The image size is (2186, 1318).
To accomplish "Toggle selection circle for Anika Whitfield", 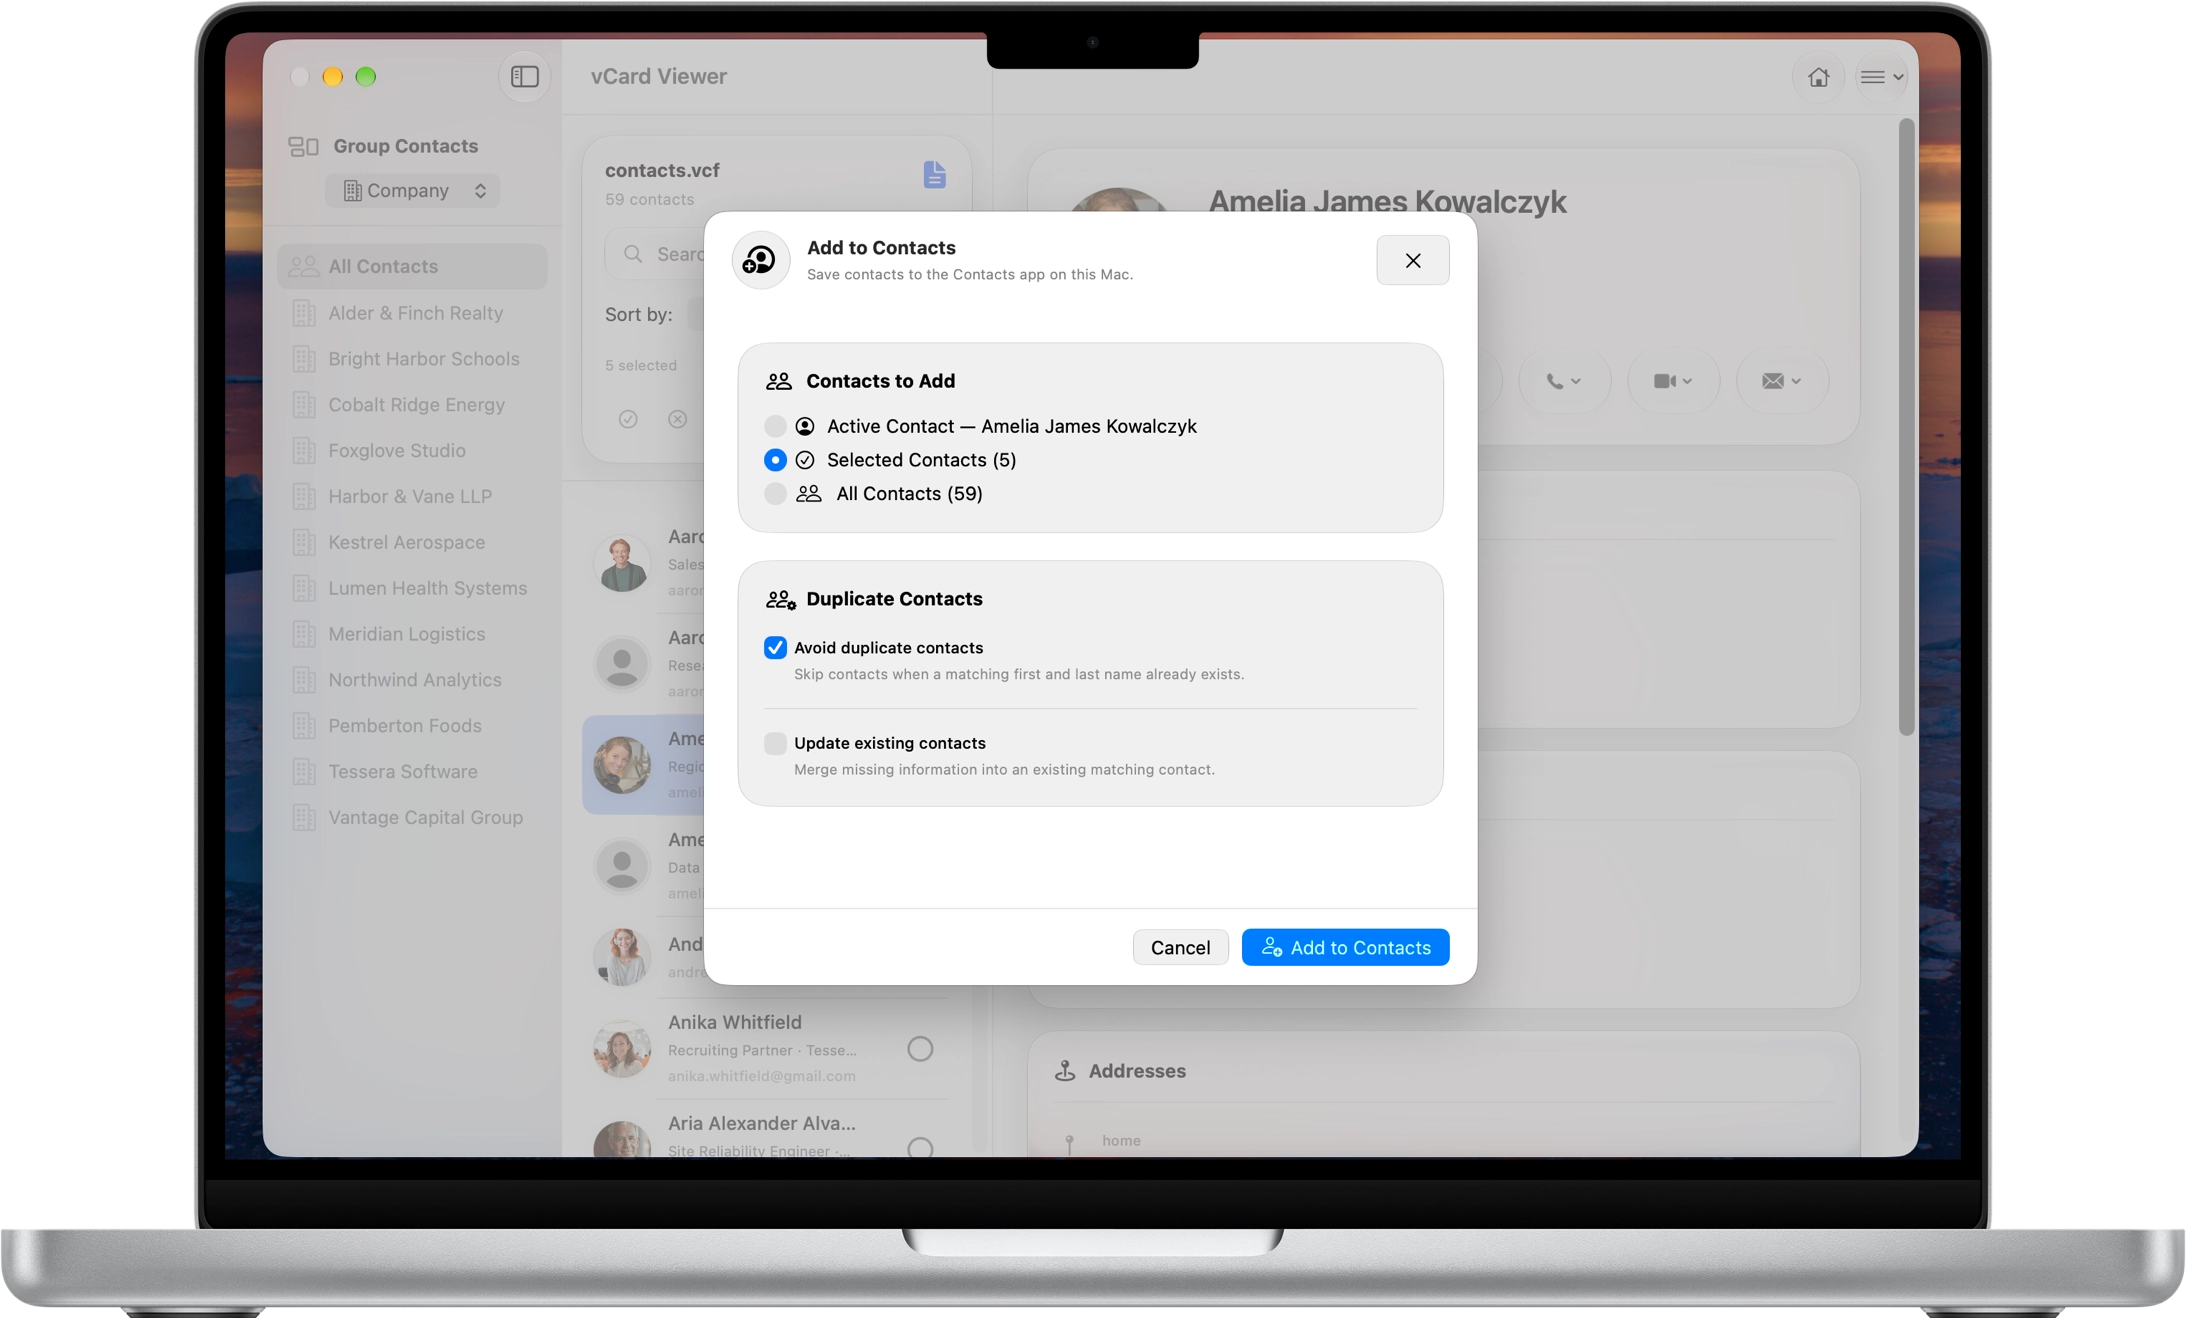I will tap(920, 1049).
